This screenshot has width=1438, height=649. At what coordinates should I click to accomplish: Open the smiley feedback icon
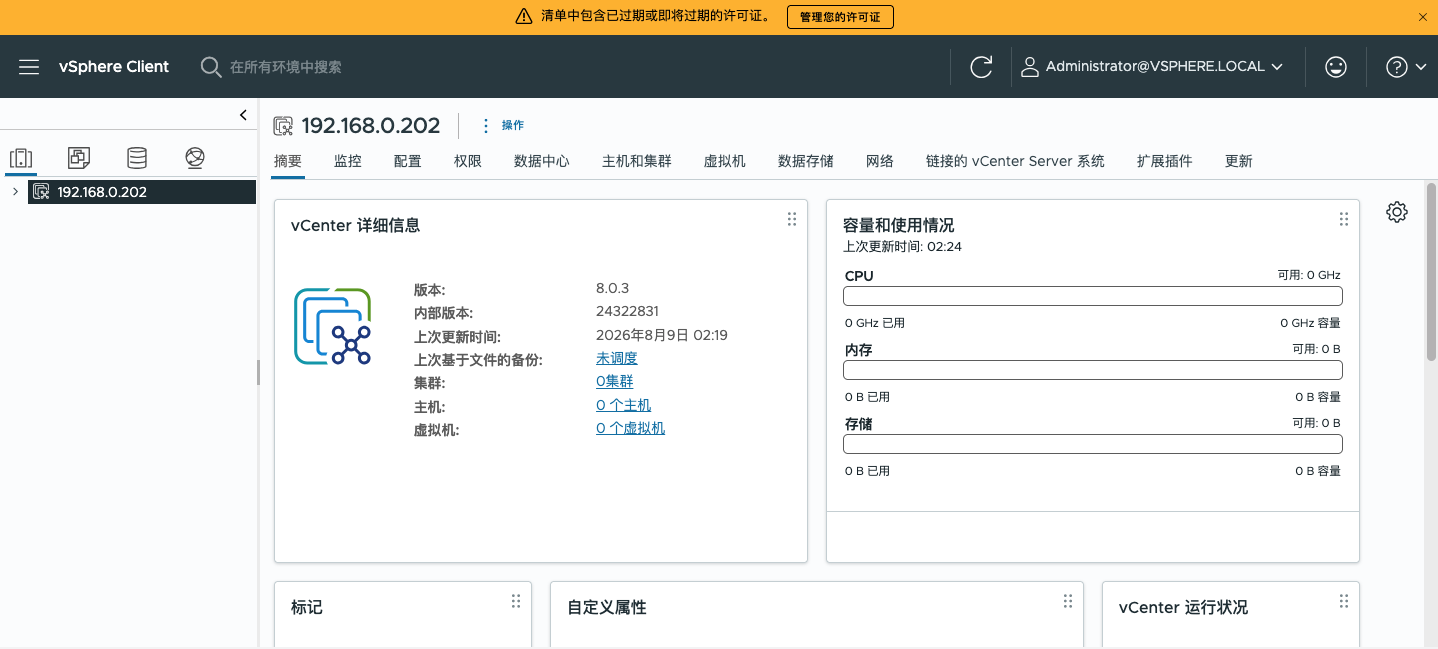[1335, 67]
